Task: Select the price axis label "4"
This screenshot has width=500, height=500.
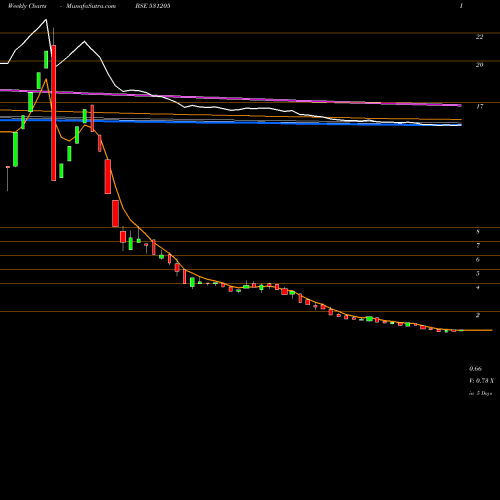Action: coord(478,287)
